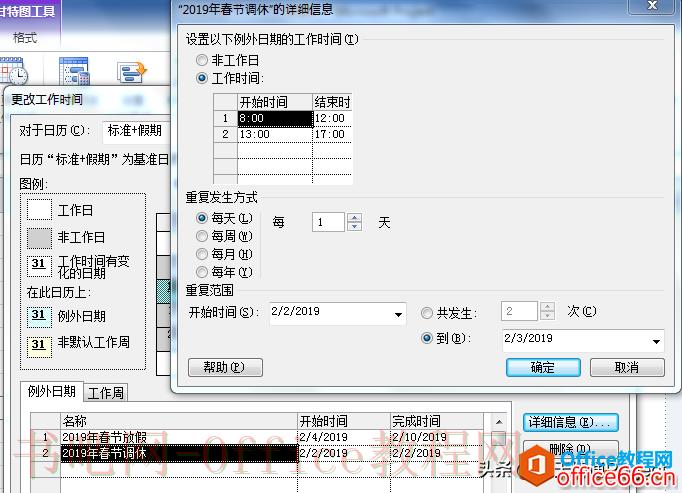Open the 甘特图工具 contextual tab
The image size is (682, 493).
click(x=27, y=11)
